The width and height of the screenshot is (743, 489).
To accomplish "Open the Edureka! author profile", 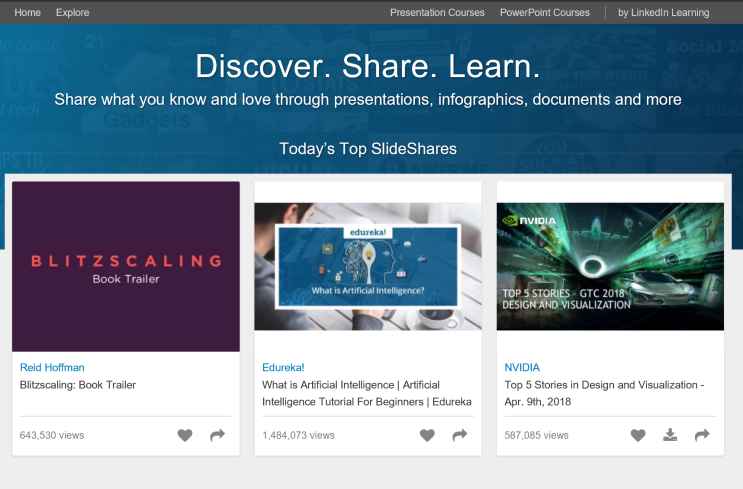I will [x=283, y=367].
